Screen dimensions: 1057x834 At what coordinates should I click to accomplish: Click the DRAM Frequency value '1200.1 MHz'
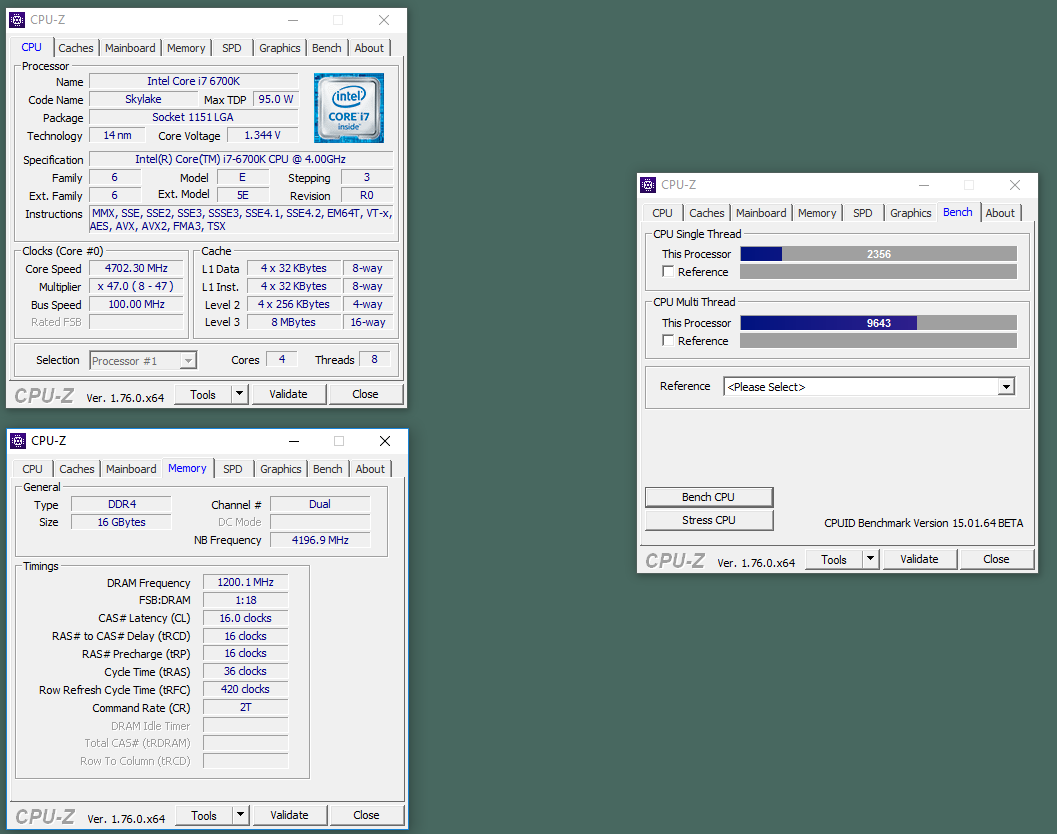(x=245, y=583)
